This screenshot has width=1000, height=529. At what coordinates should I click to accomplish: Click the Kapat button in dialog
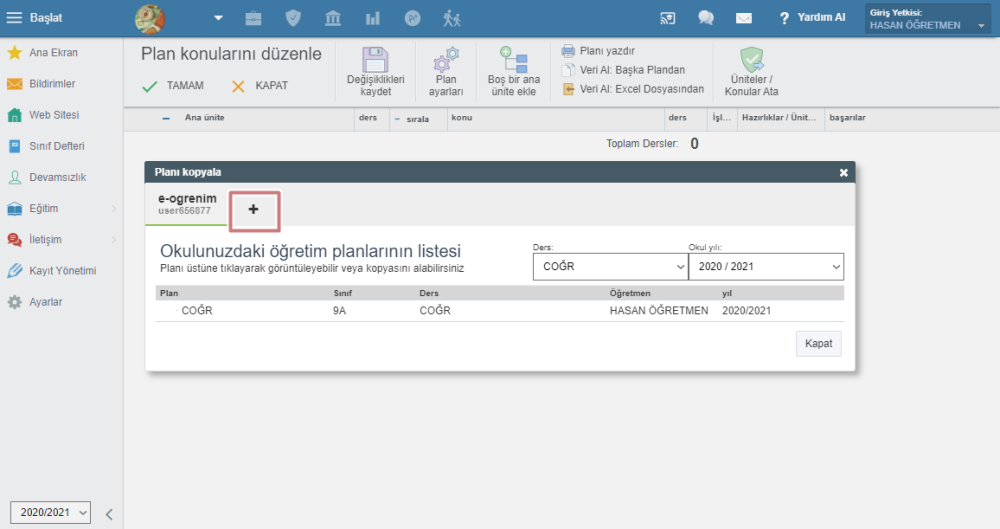(x=818, y=344)
